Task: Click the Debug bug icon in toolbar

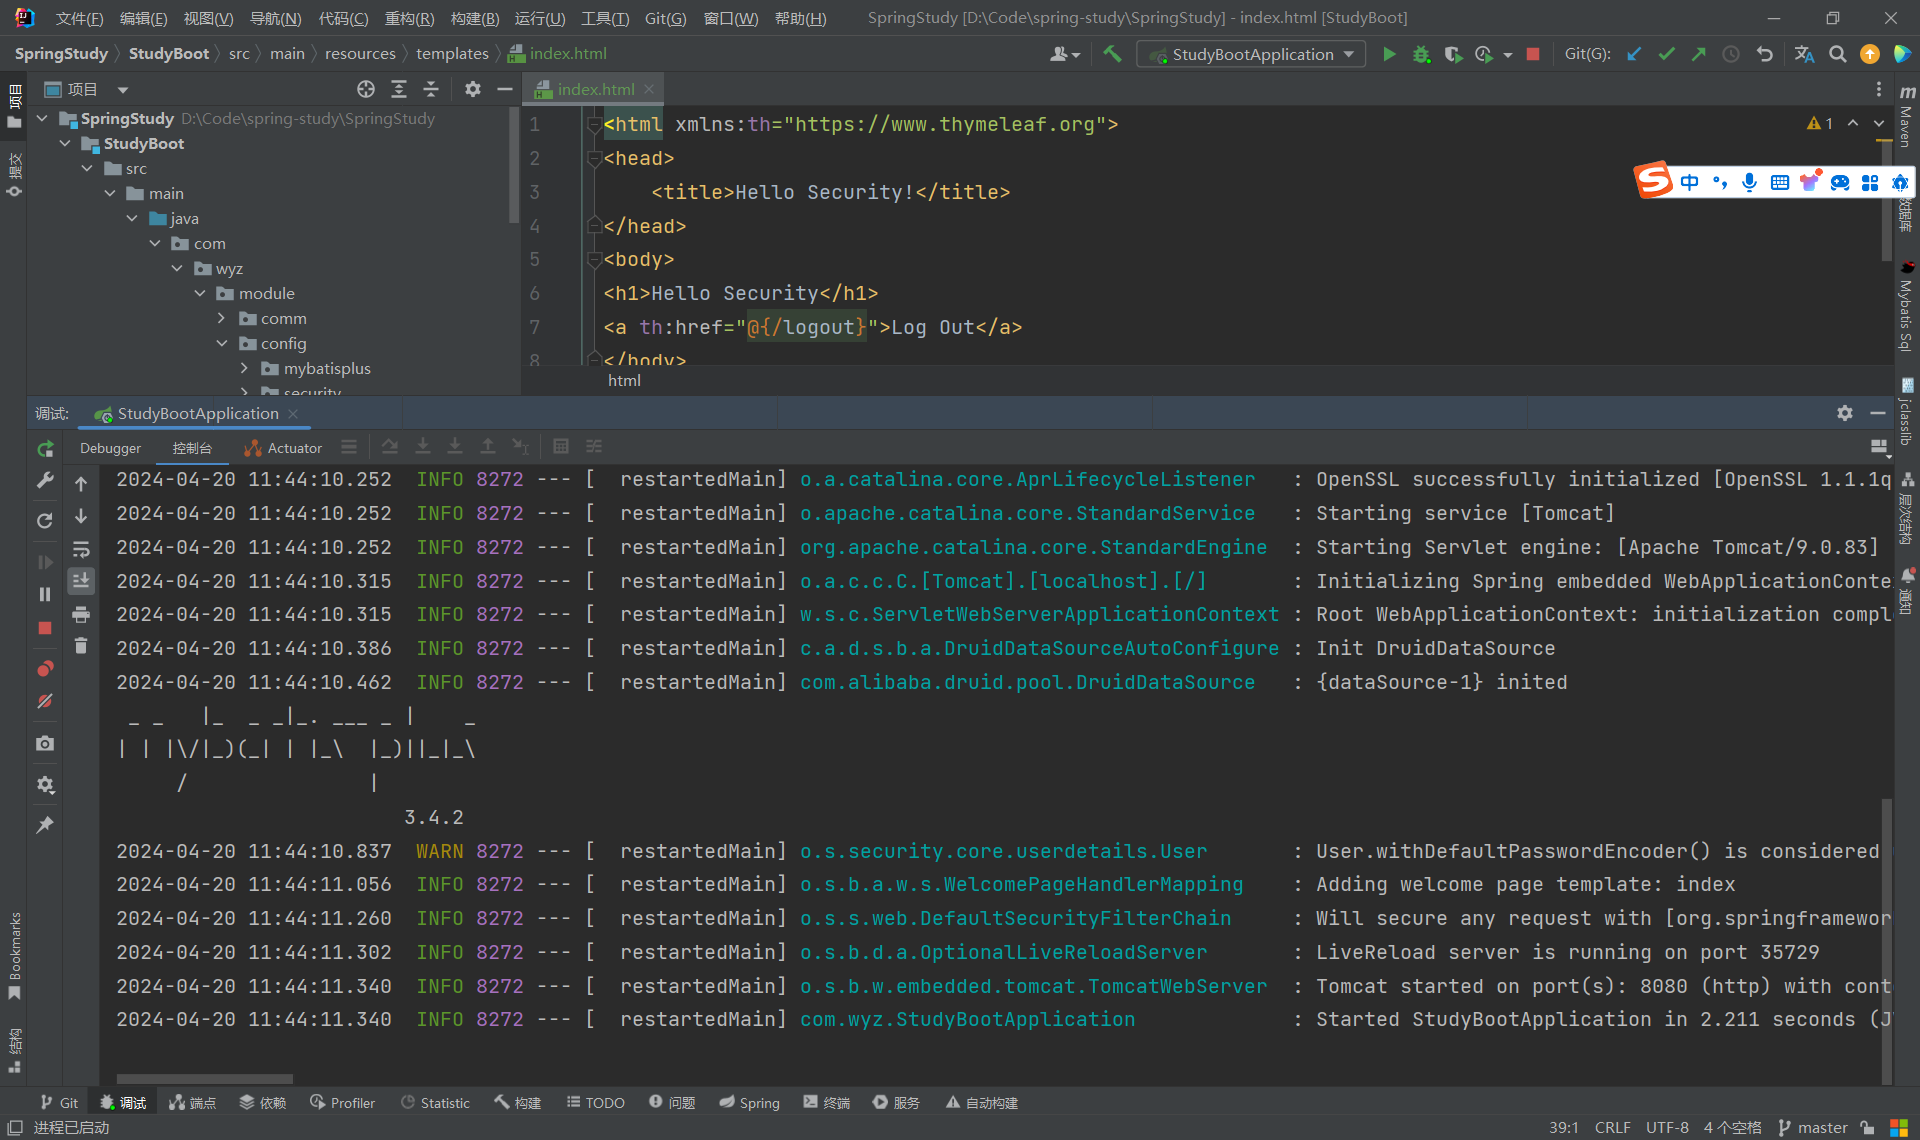Action: point(1421,54)
